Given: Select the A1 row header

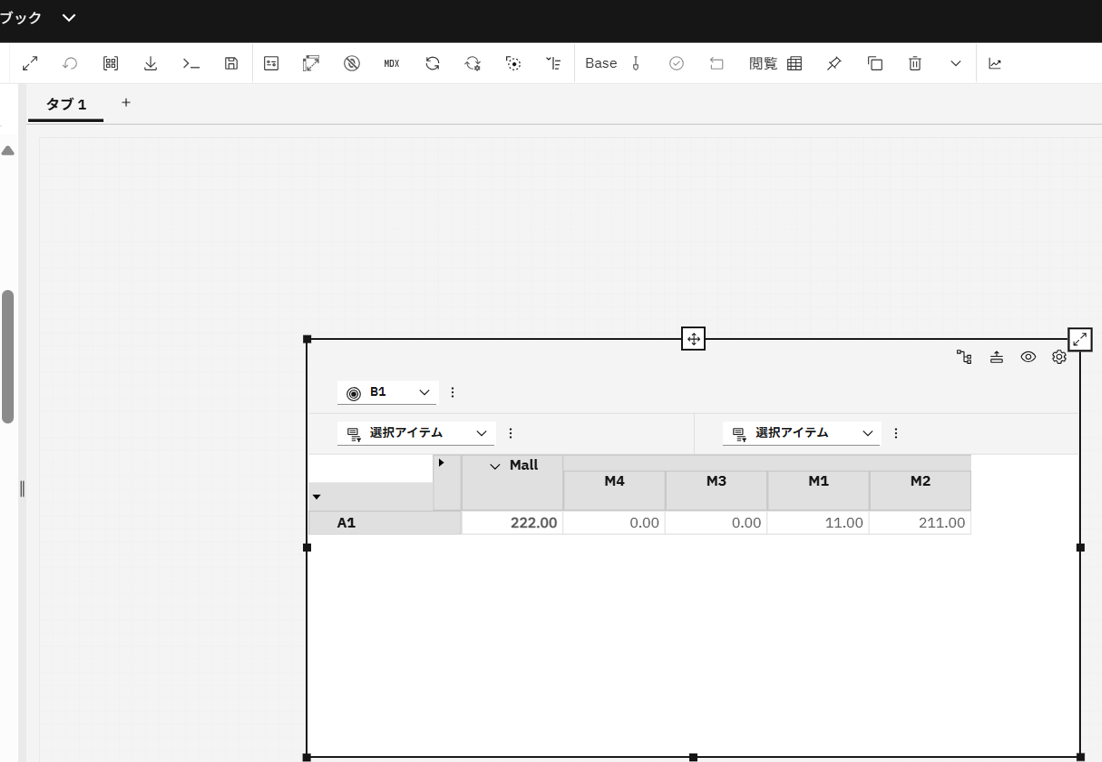Looking at the screenshot, I should click(x=385, y=522).
